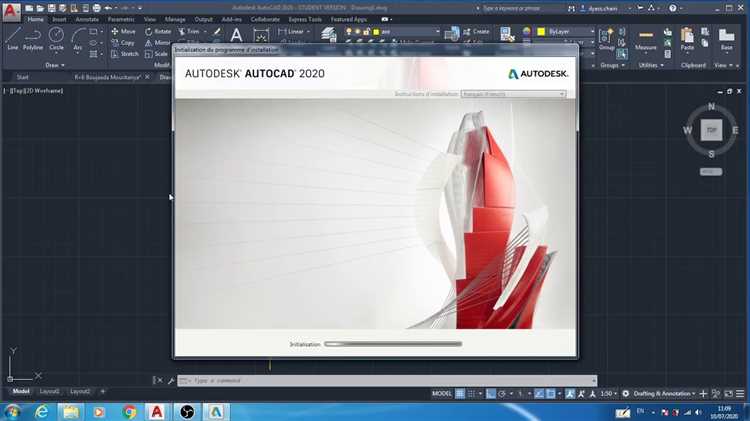Click the installer Initialisation progress bar
The width and height of the screenshot is (750, 421).
(393, 343)
